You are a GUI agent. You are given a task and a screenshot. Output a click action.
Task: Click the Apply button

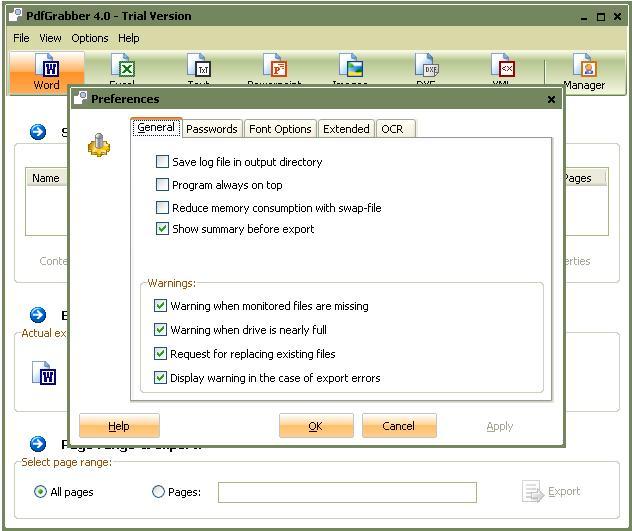pos(500,426)
